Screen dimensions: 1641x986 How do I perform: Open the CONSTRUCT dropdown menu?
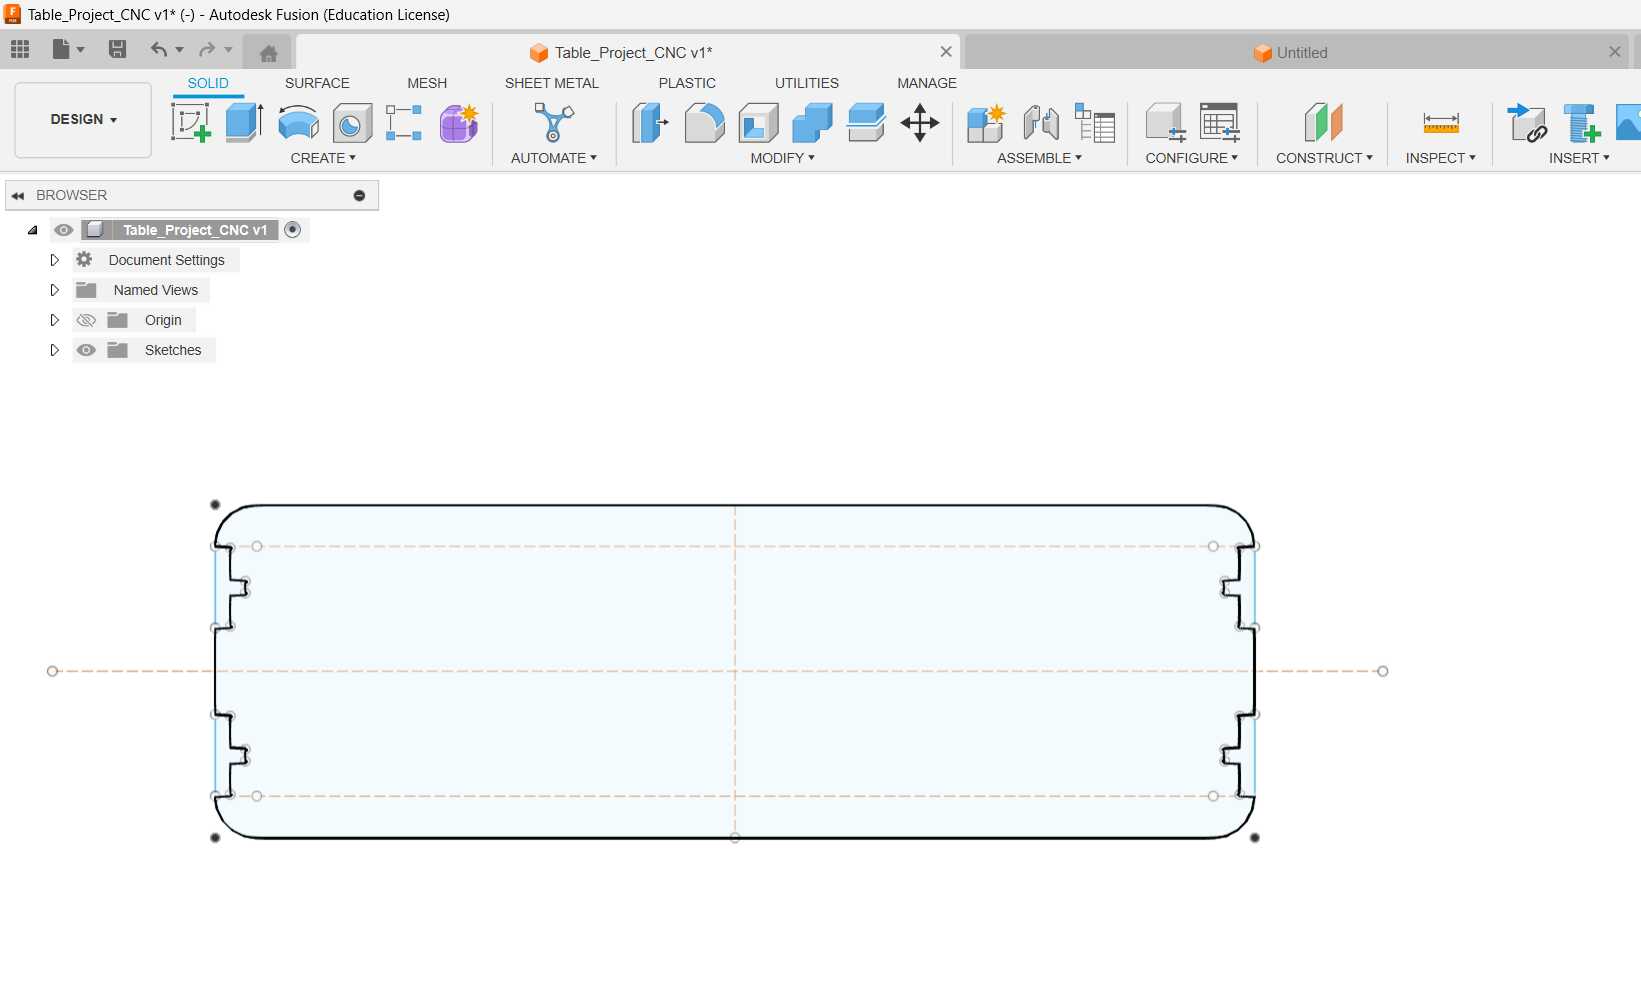1324,158
